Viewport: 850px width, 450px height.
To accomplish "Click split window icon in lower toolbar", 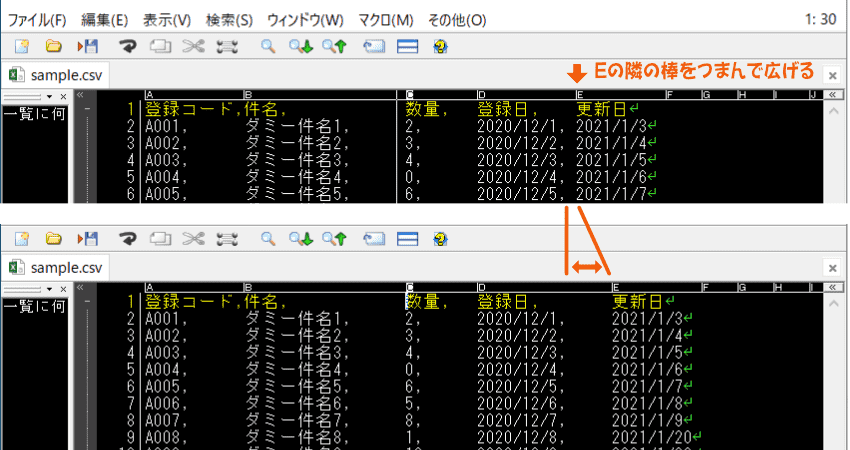I will [x=408, y=239].
